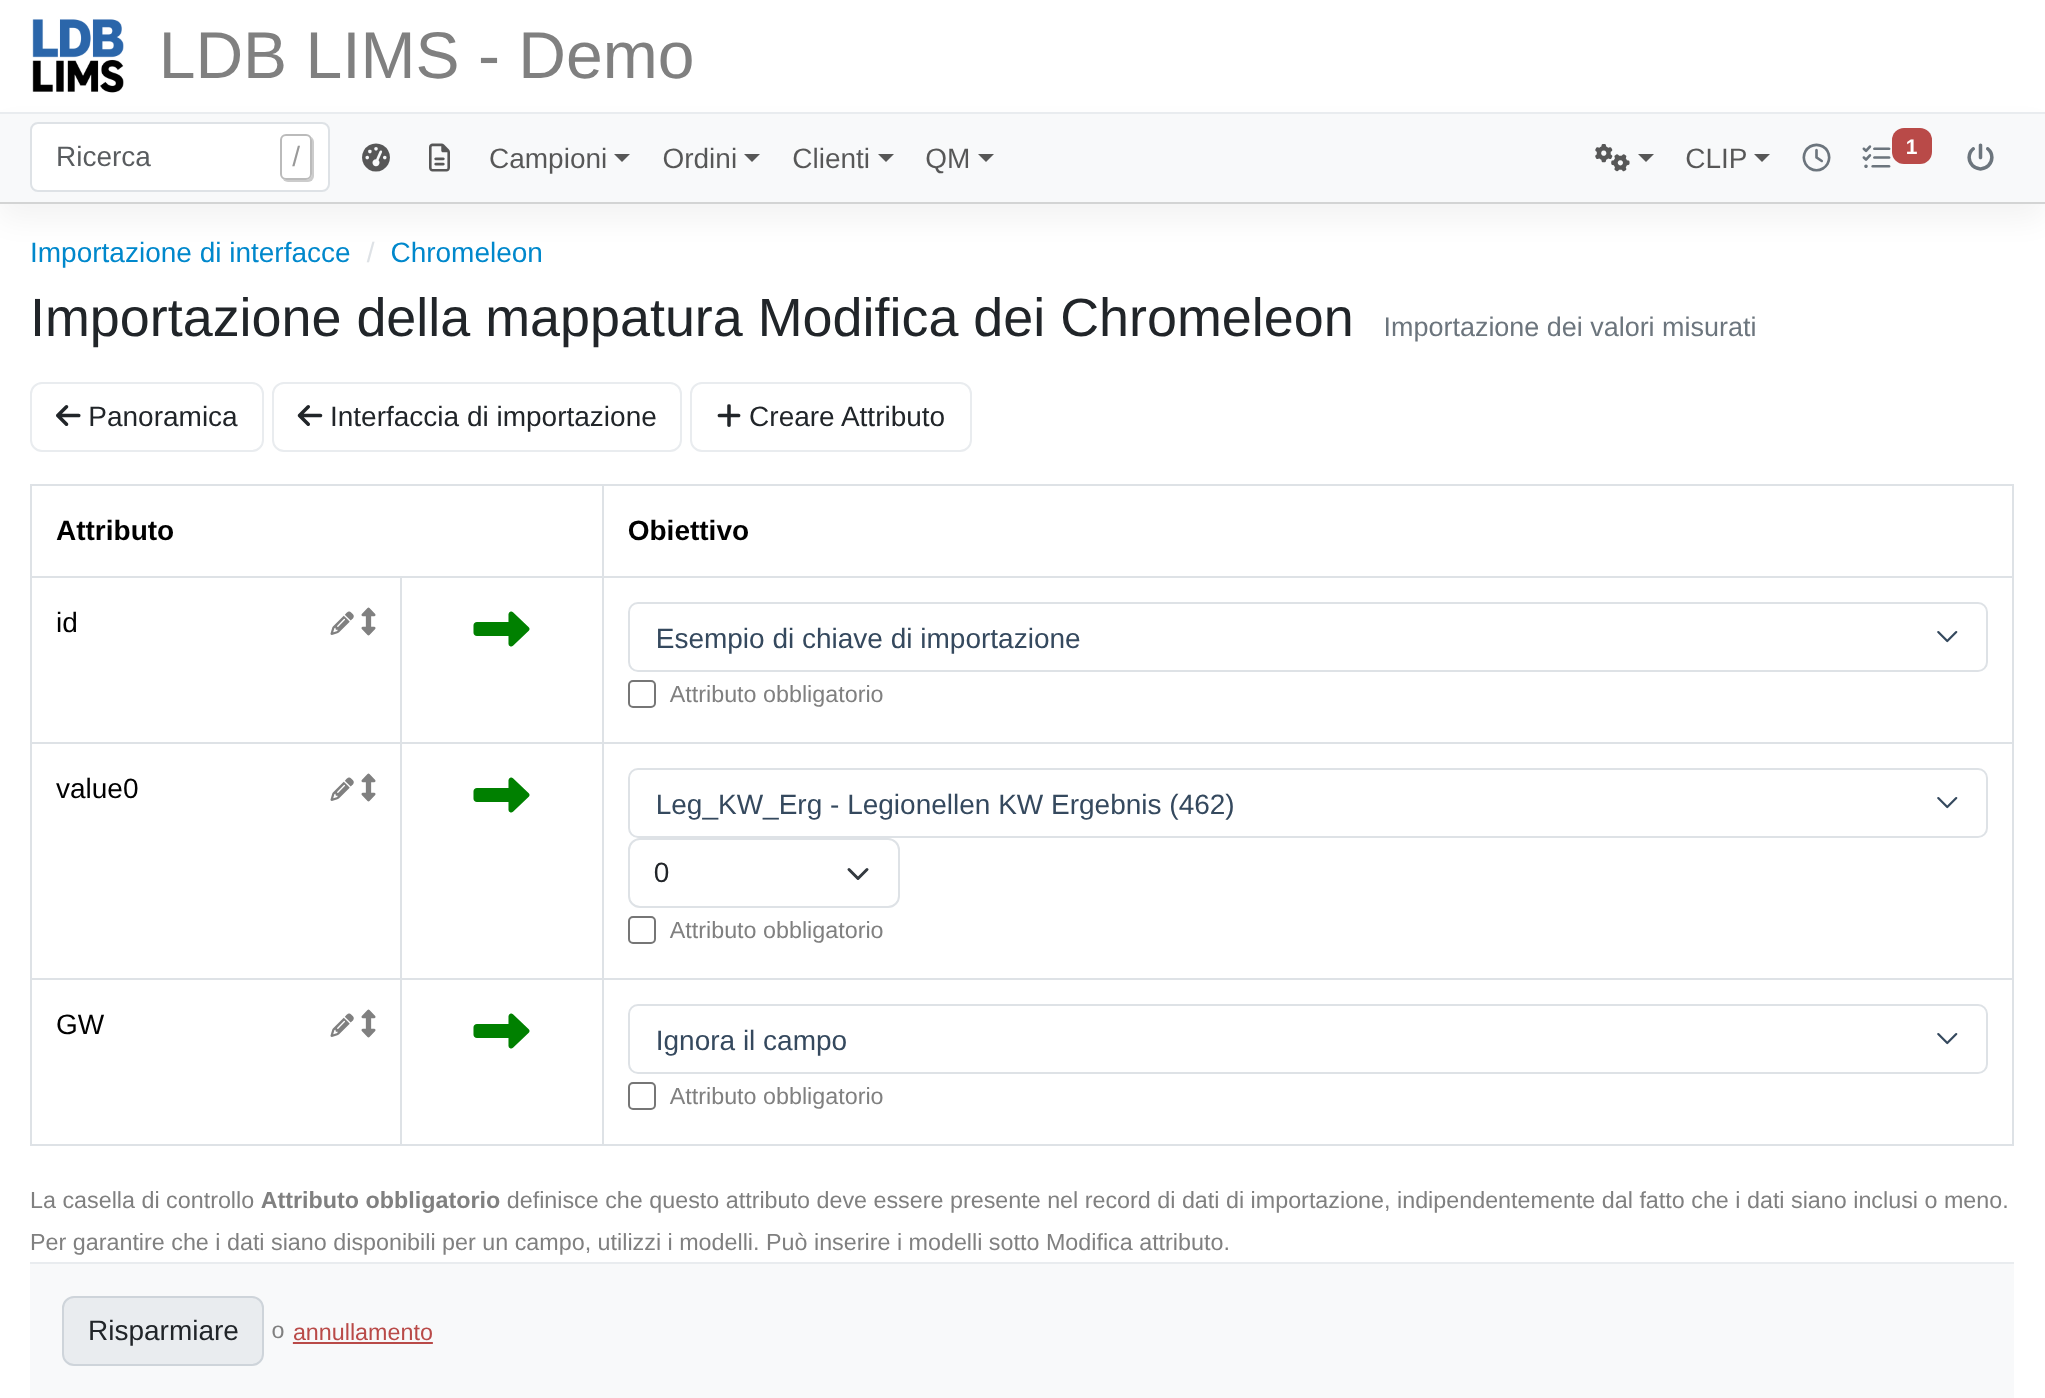The height and width of the screenshot is (1398, 2045).
Task: Open the settings gears menu
Action: click(1623, 158)
